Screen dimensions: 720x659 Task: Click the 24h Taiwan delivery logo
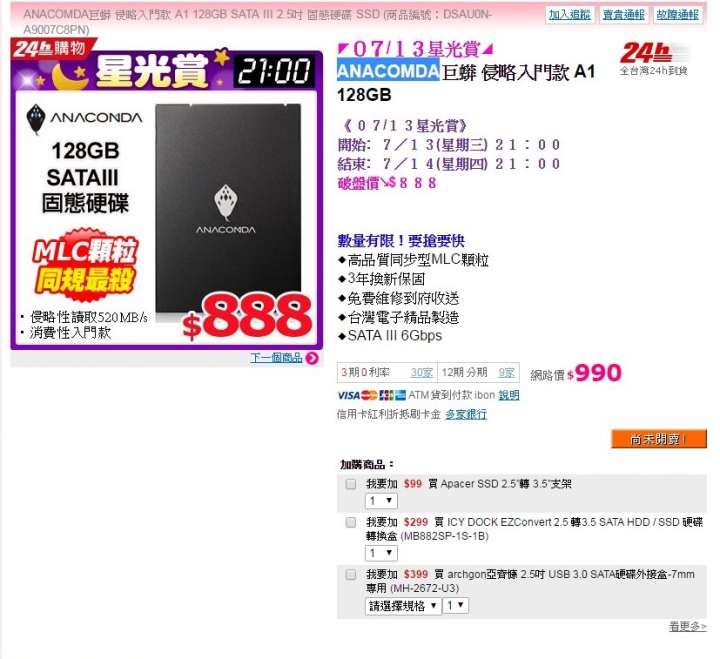pos(654,59)
